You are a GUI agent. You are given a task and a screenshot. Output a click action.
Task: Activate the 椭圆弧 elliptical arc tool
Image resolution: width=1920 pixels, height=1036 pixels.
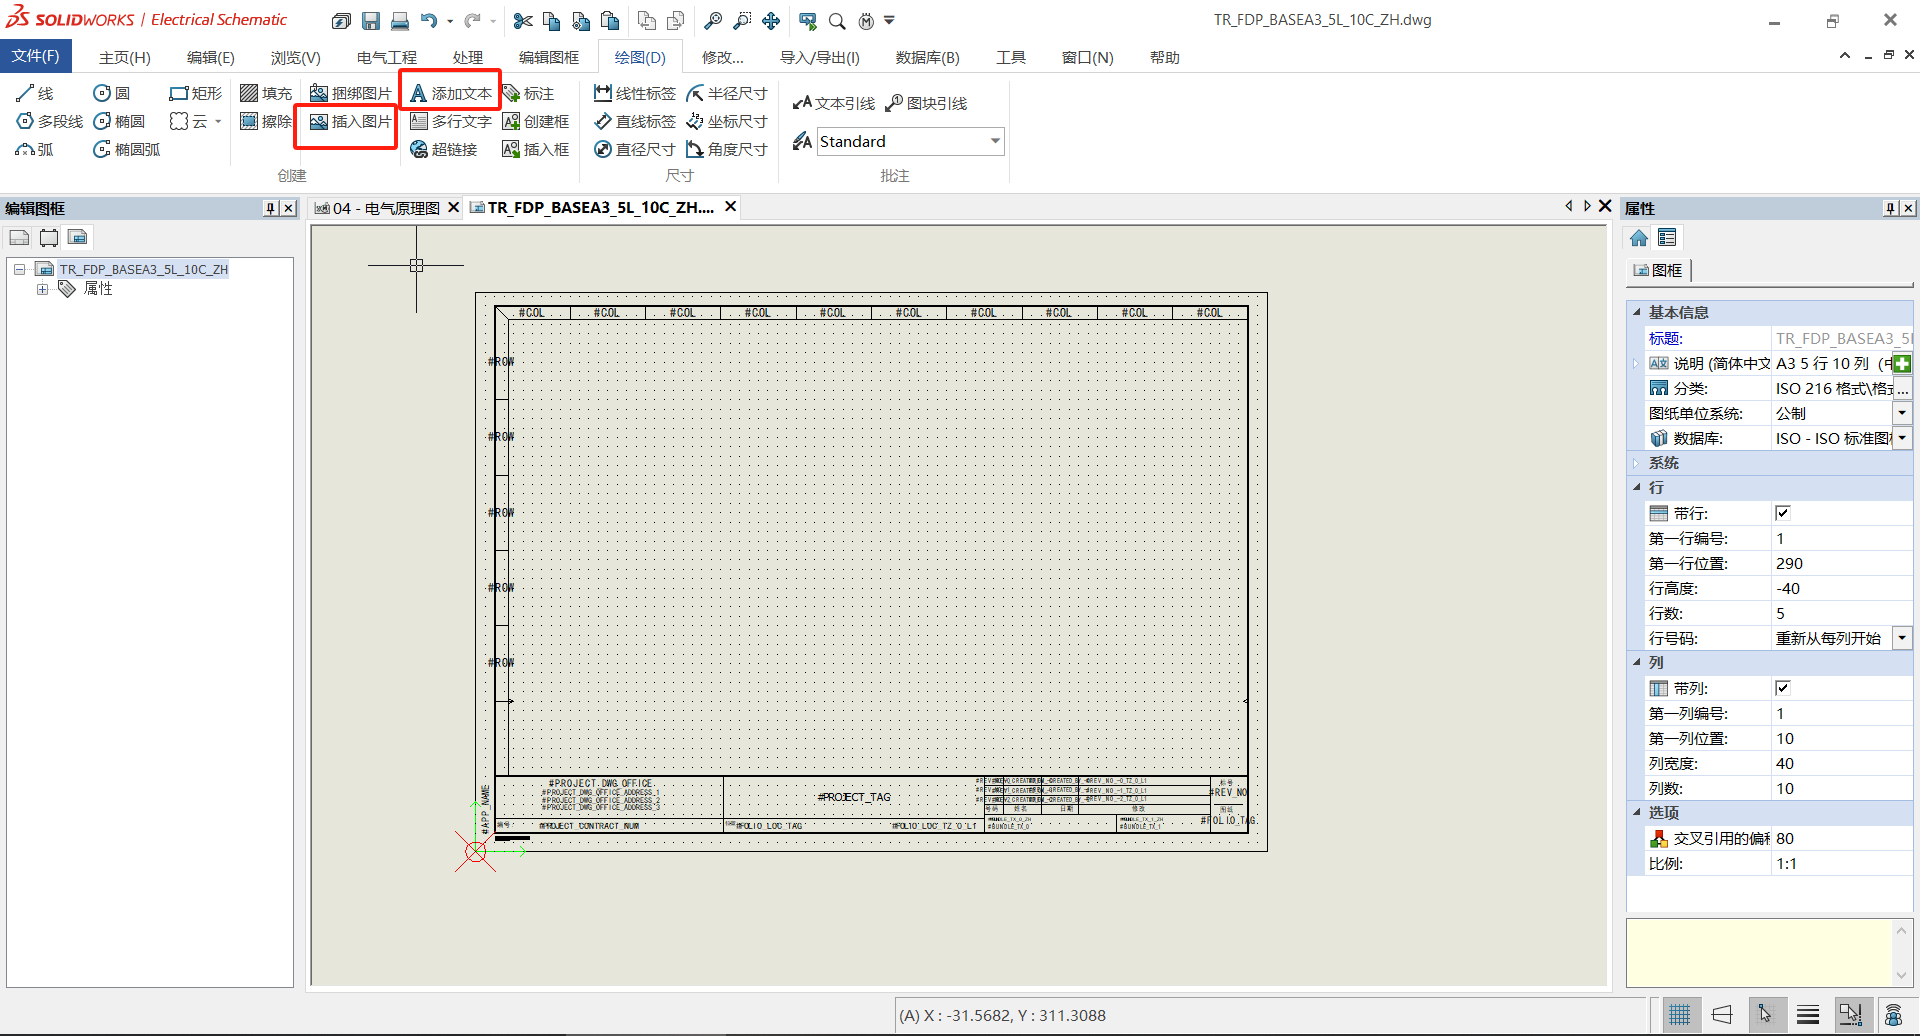pos(127,149)
